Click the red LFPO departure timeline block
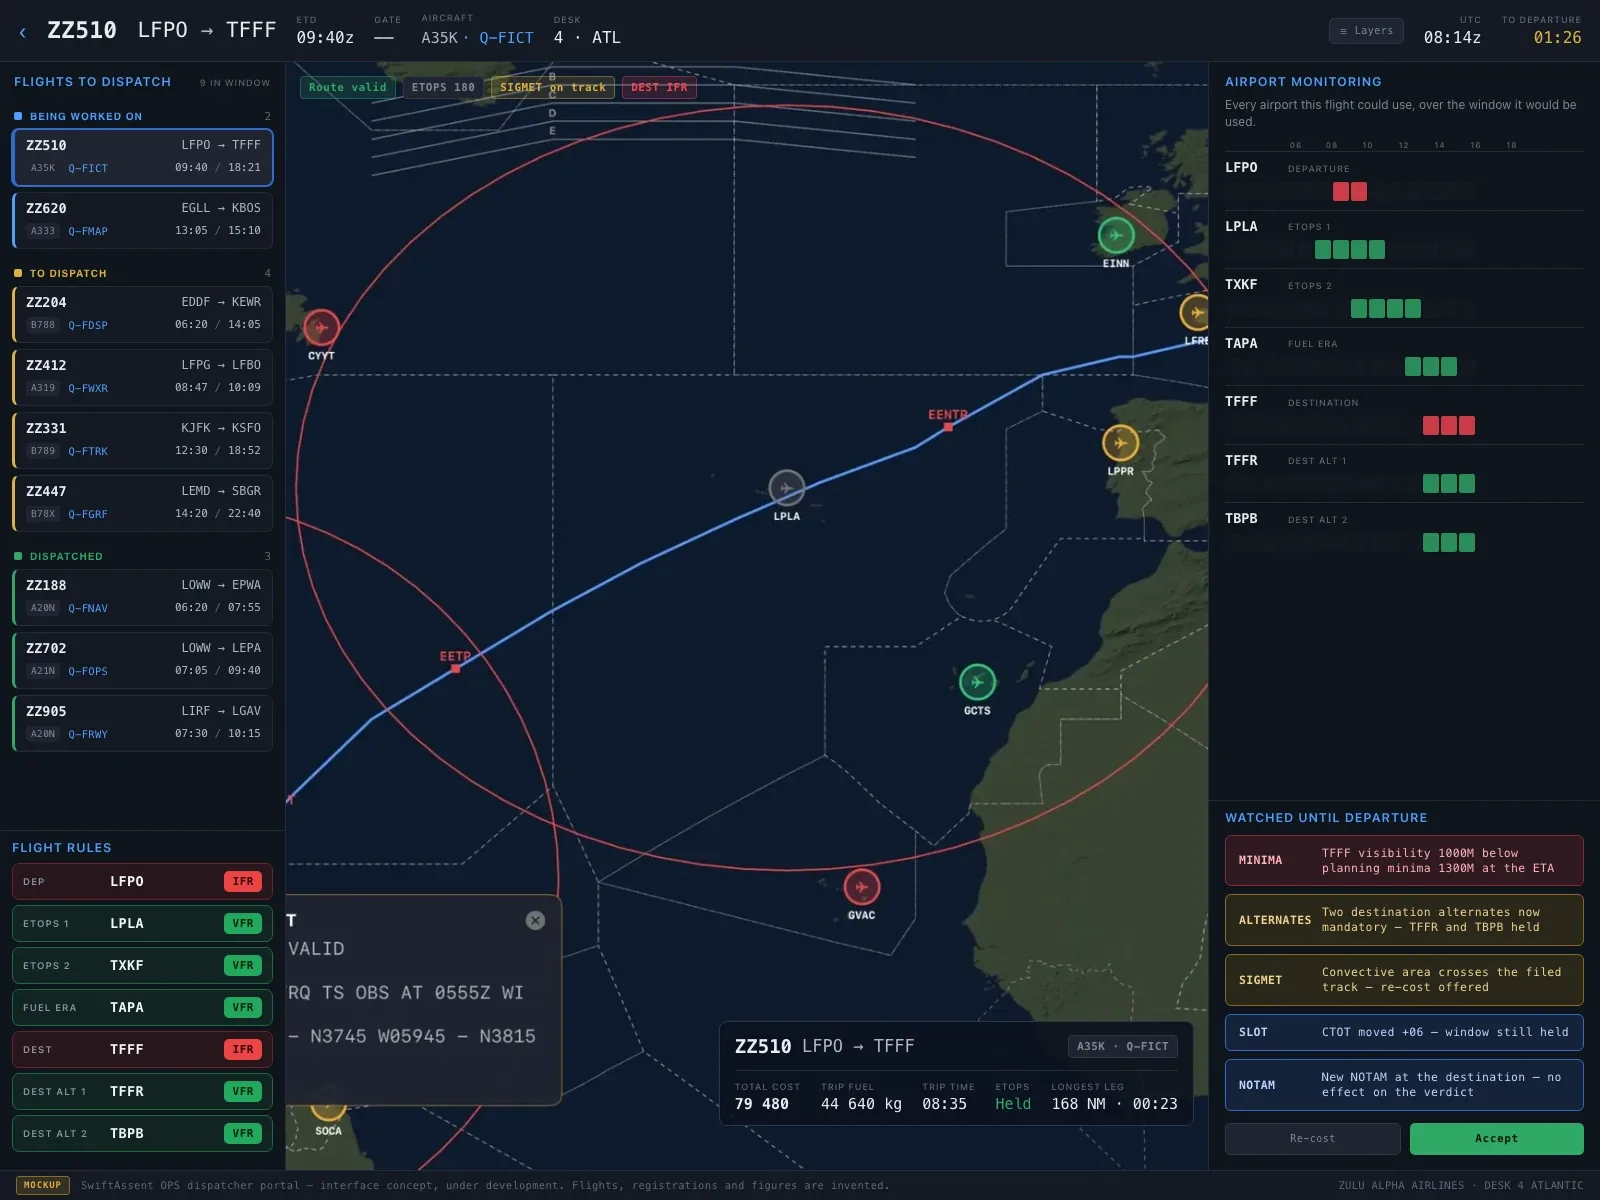 coord(1350,192)
